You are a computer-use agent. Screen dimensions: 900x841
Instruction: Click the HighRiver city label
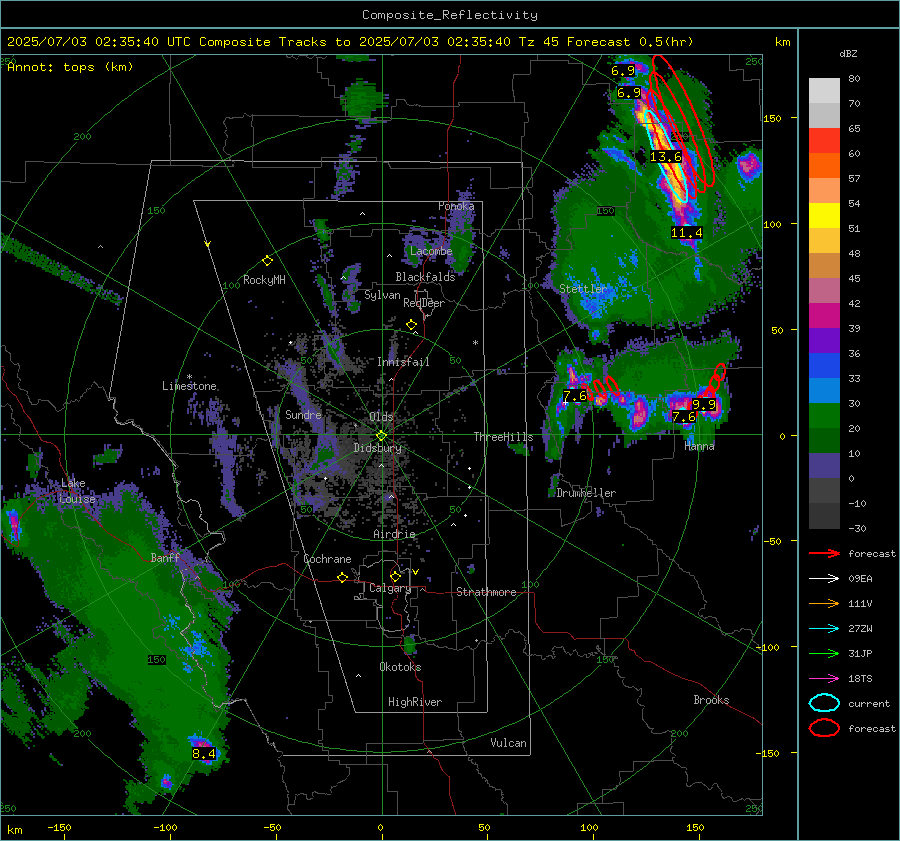[x=415, y=702]
